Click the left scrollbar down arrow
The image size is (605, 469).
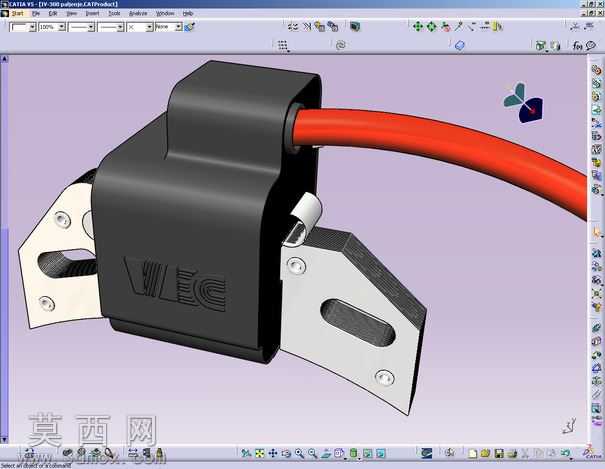click(x=4, y=440)
